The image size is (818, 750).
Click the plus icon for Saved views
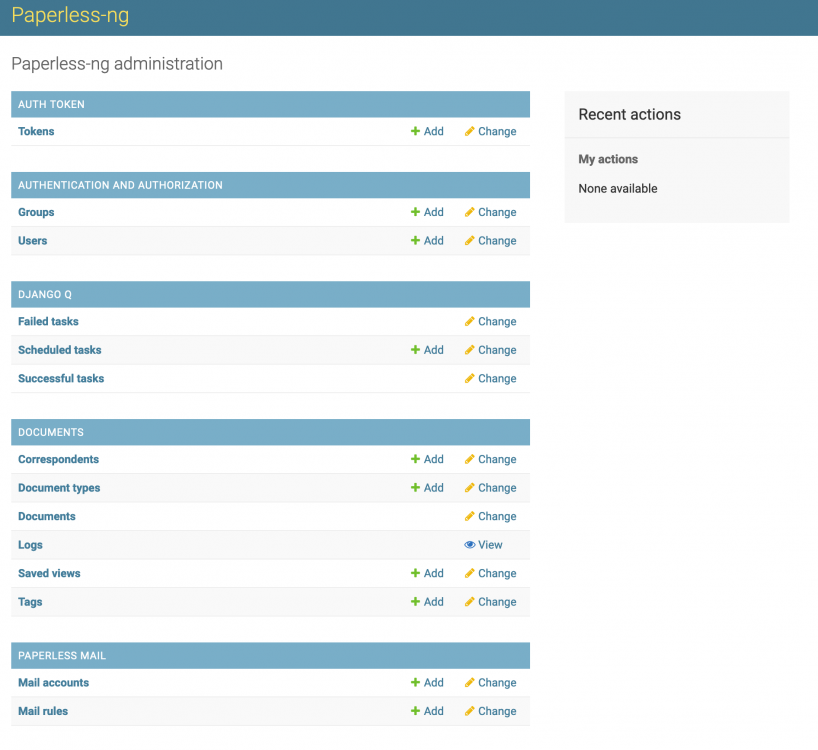pos(415,573)
